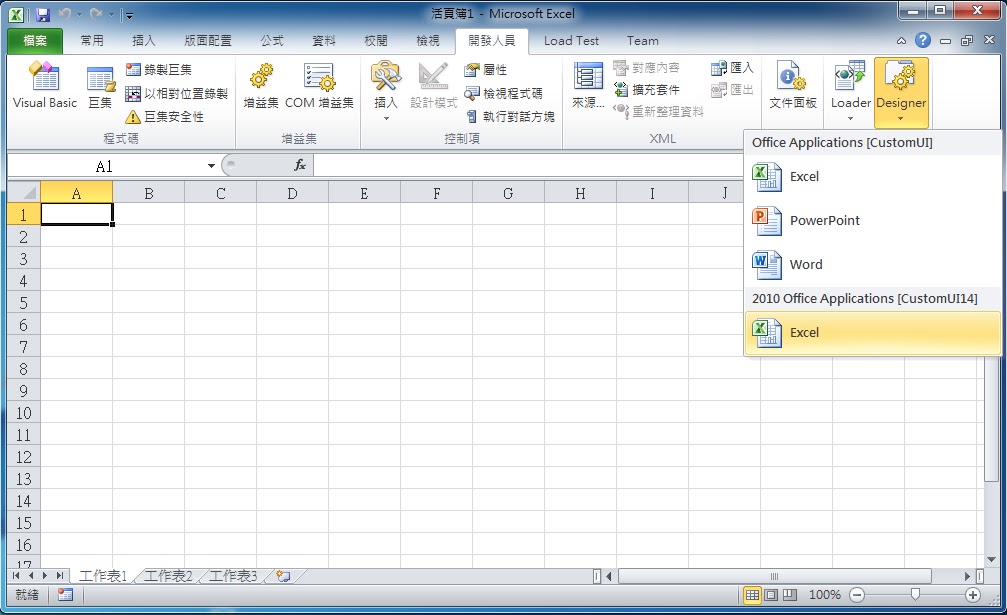Click the horizontal scrollbar thumb
Viewport: 1007px width, 615px height.
[x=775, y=576]
